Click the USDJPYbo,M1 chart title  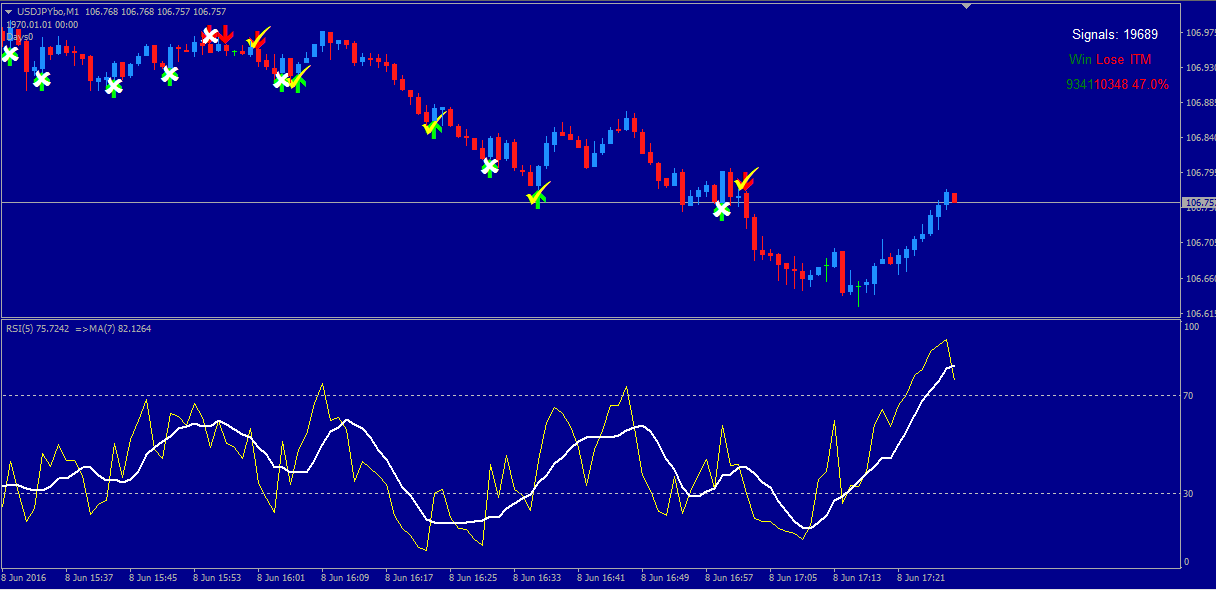point(48,11)
